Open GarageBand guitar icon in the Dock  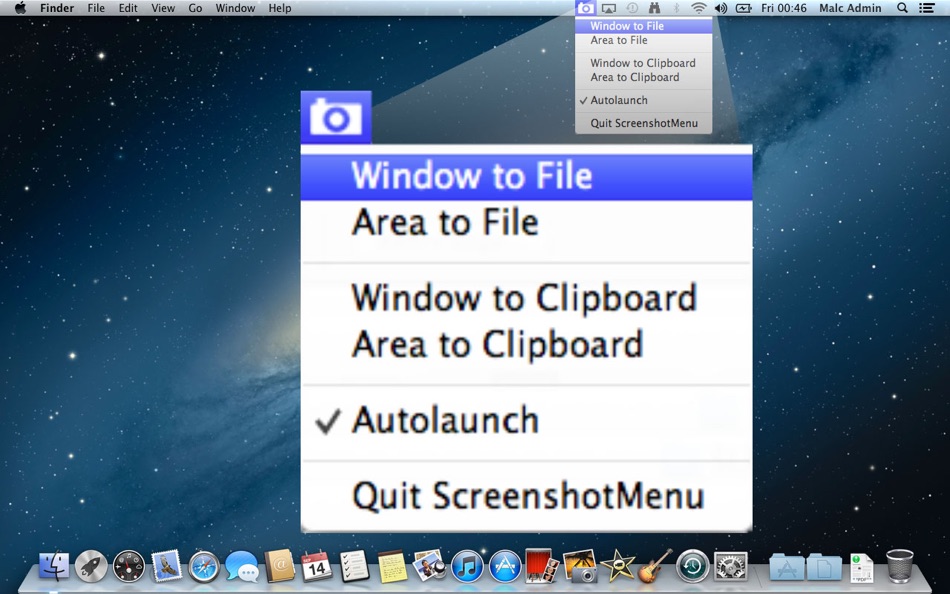coord(655,566)
